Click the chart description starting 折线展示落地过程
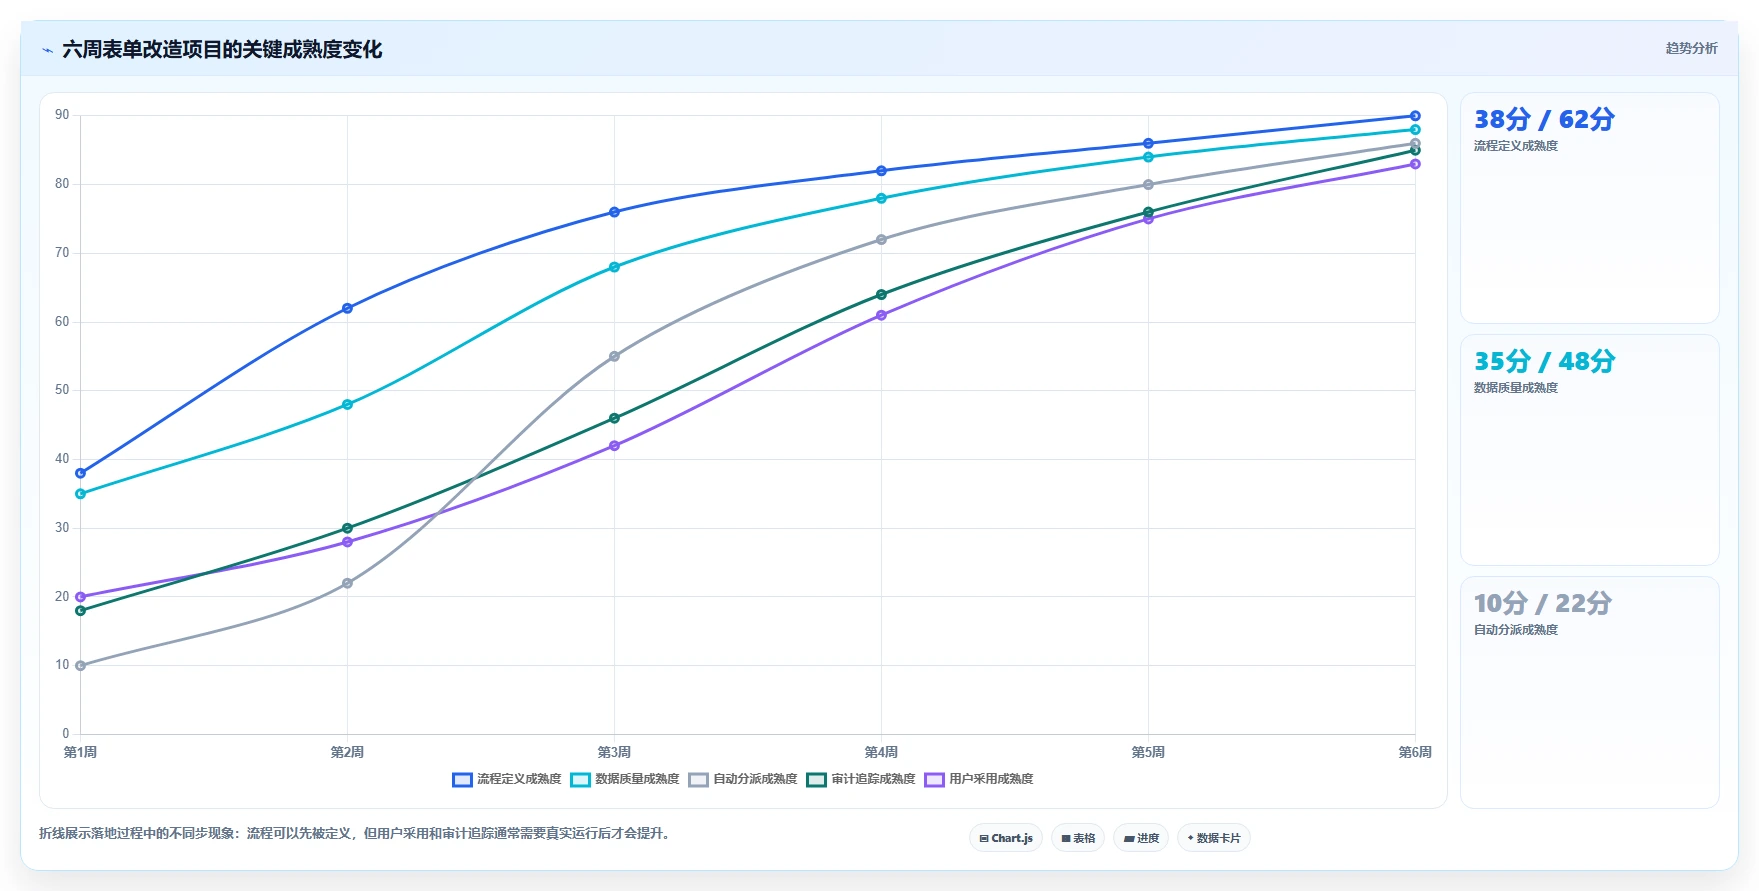 coord(354,833)
